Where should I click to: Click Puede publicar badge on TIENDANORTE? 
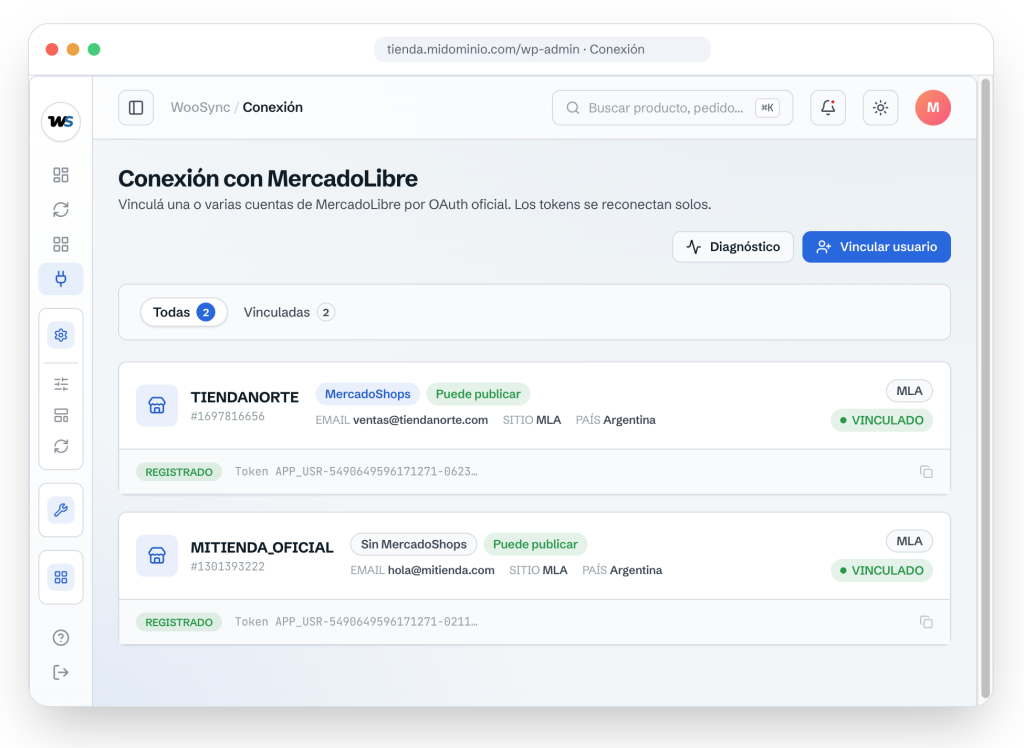click(478, 394)
